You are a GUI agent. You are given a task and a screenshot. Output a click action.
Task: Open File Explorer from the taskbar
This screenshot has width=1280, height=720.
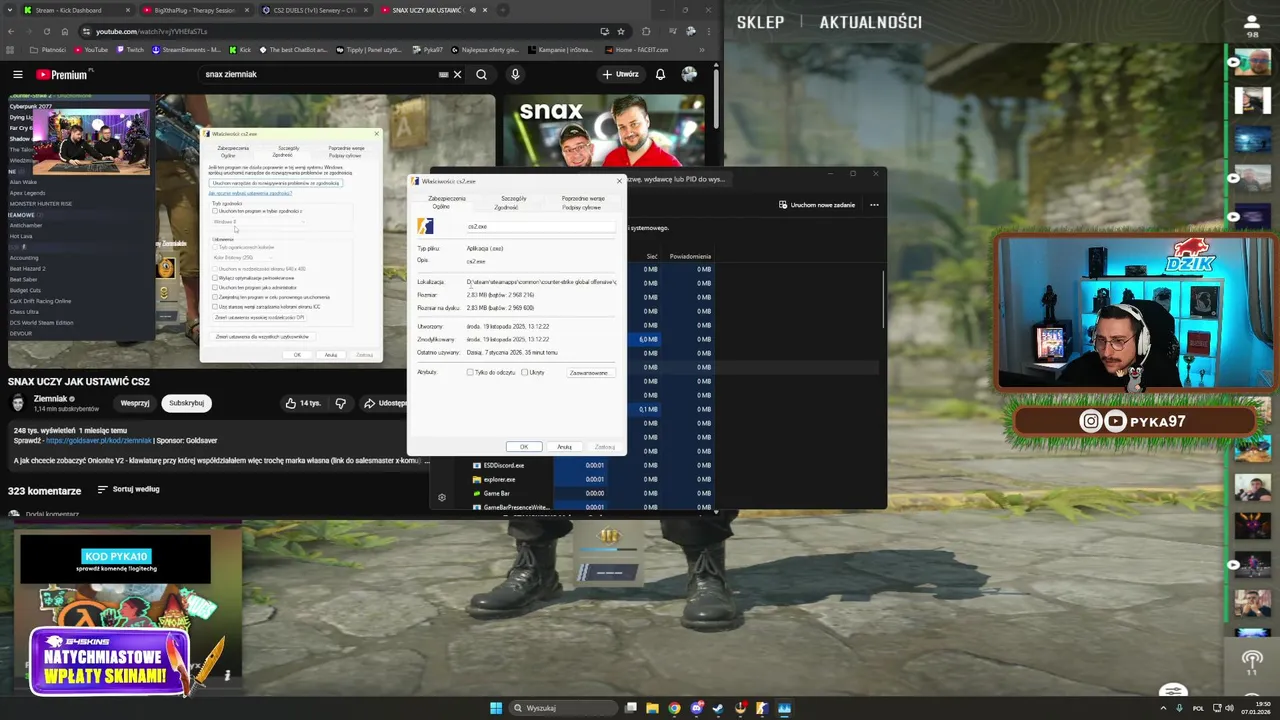(x=652, y=708)
